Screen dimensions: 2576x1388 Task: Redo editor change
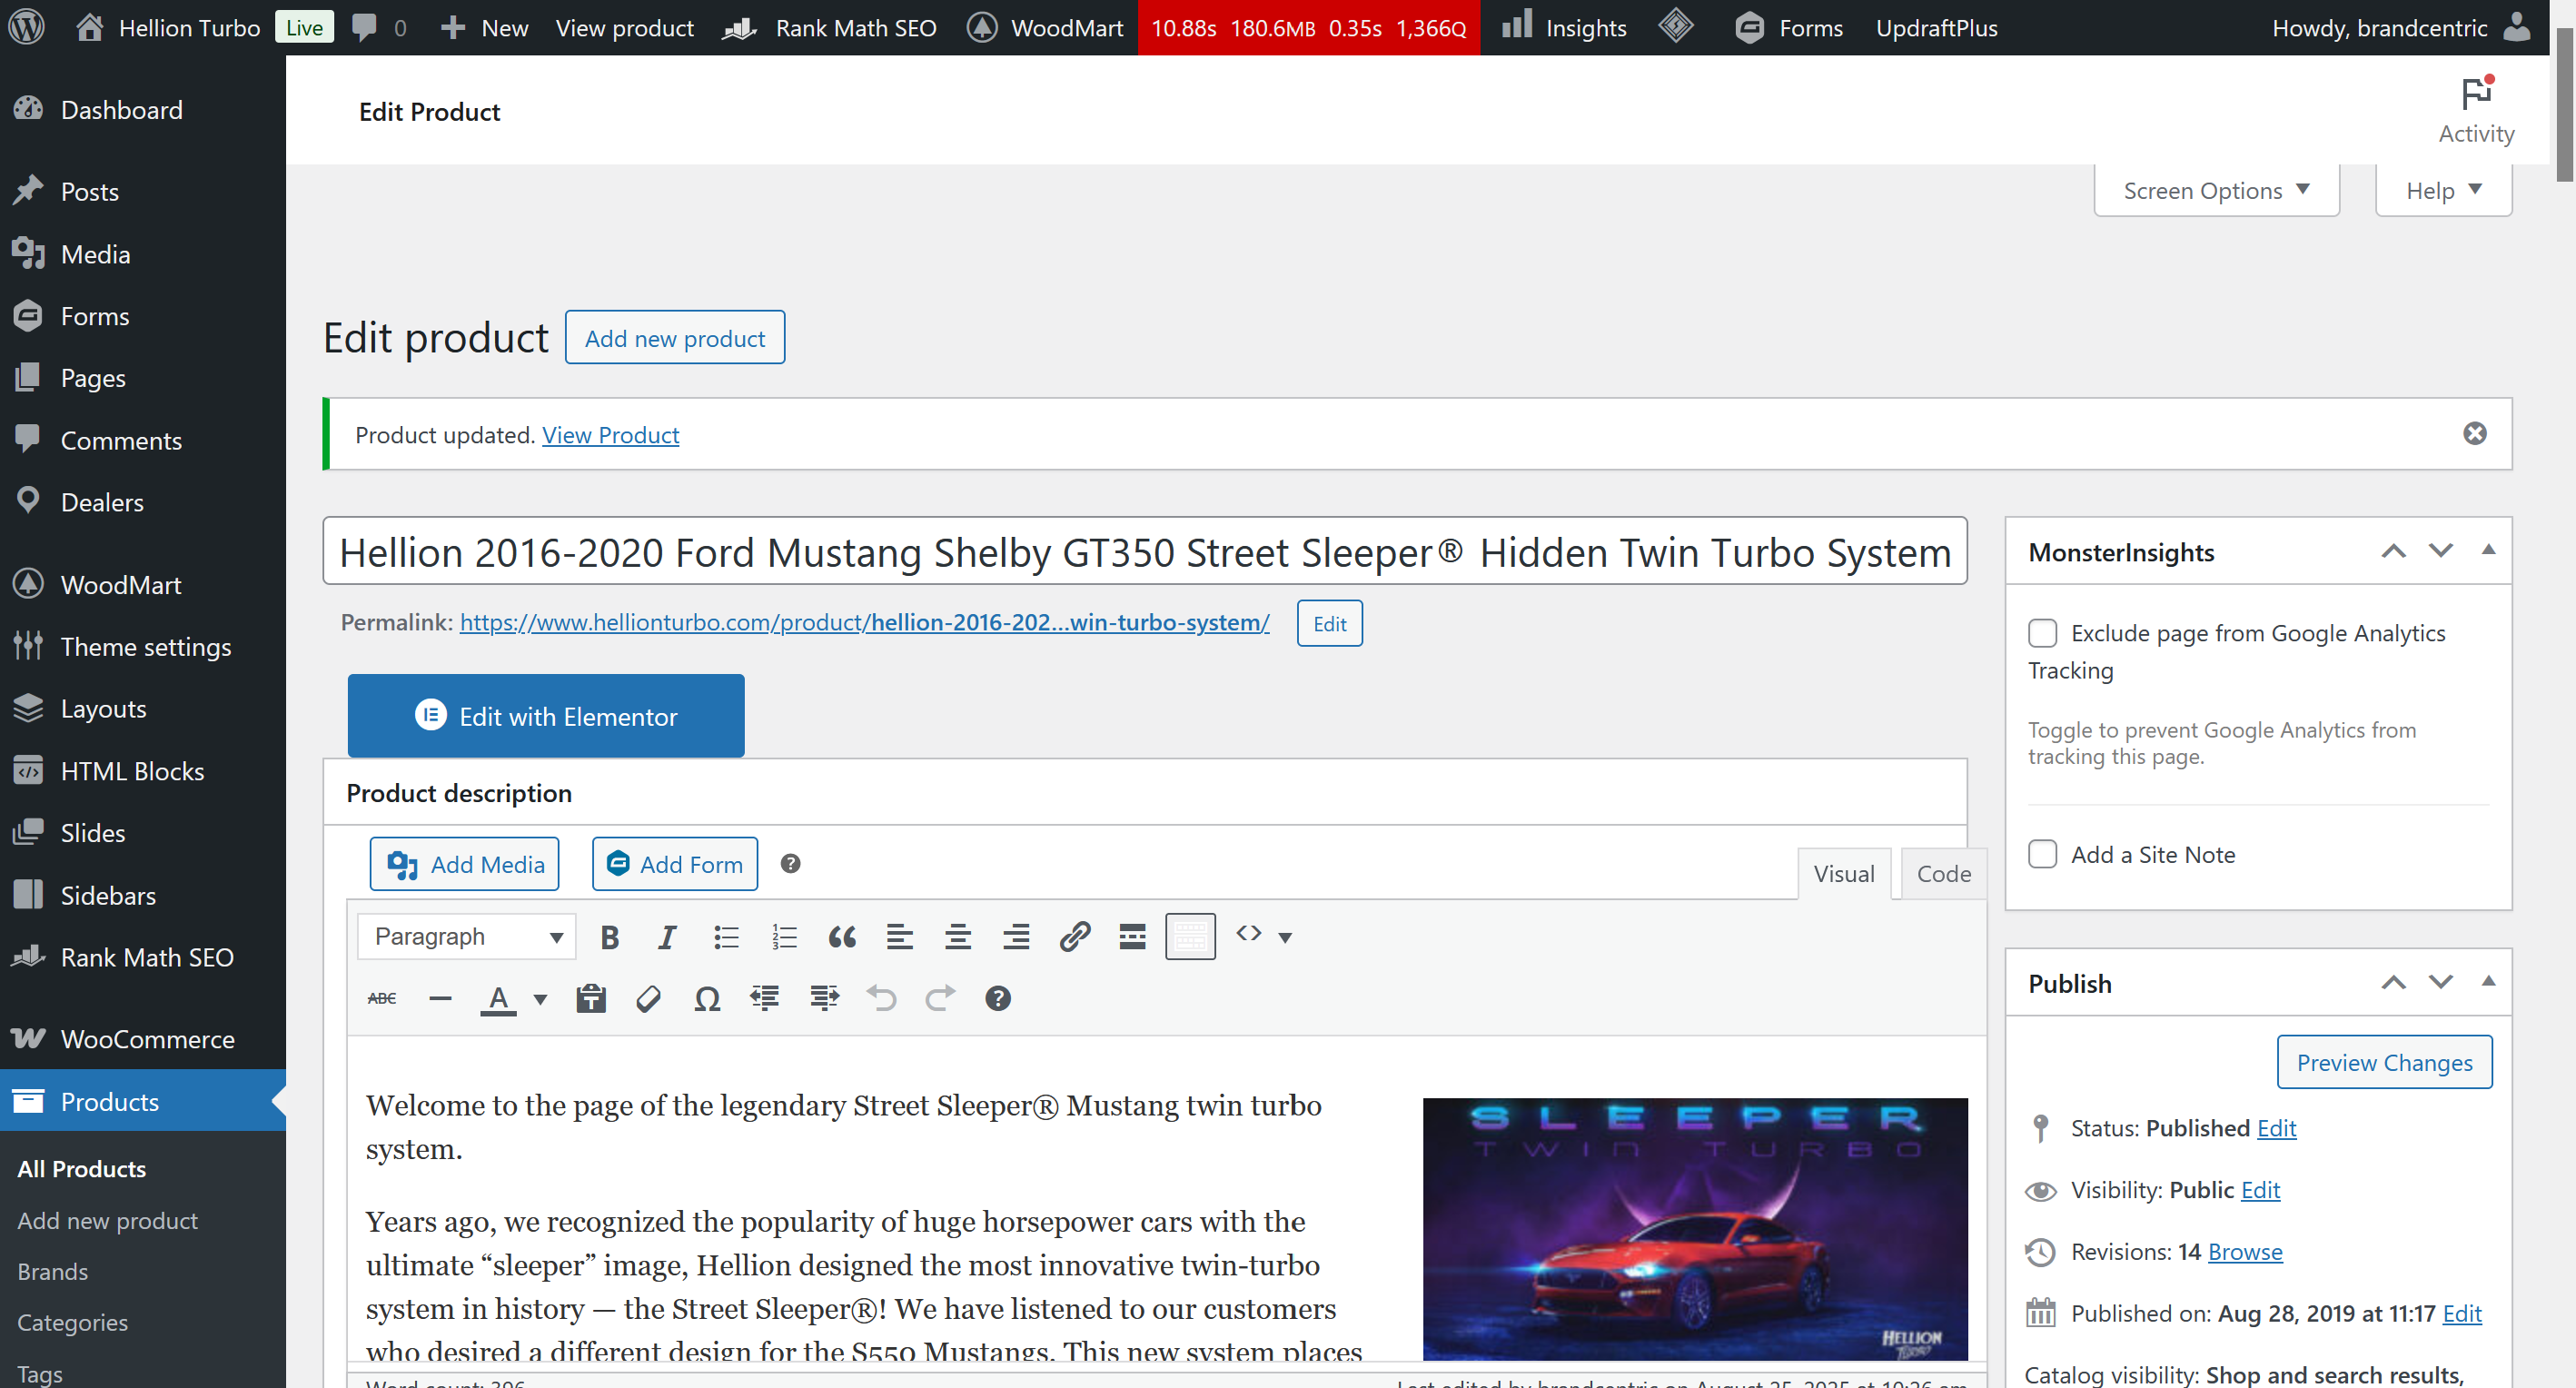click(940, 998)
